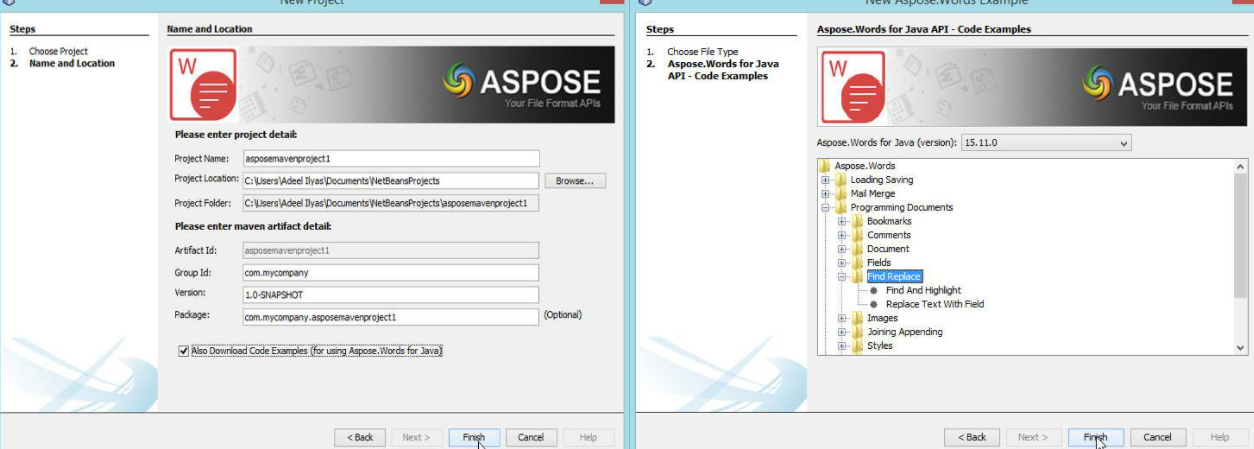Collapse the Programming Documents tree node
Viewport: 1254px width, 449px height.
click(826, 208)
